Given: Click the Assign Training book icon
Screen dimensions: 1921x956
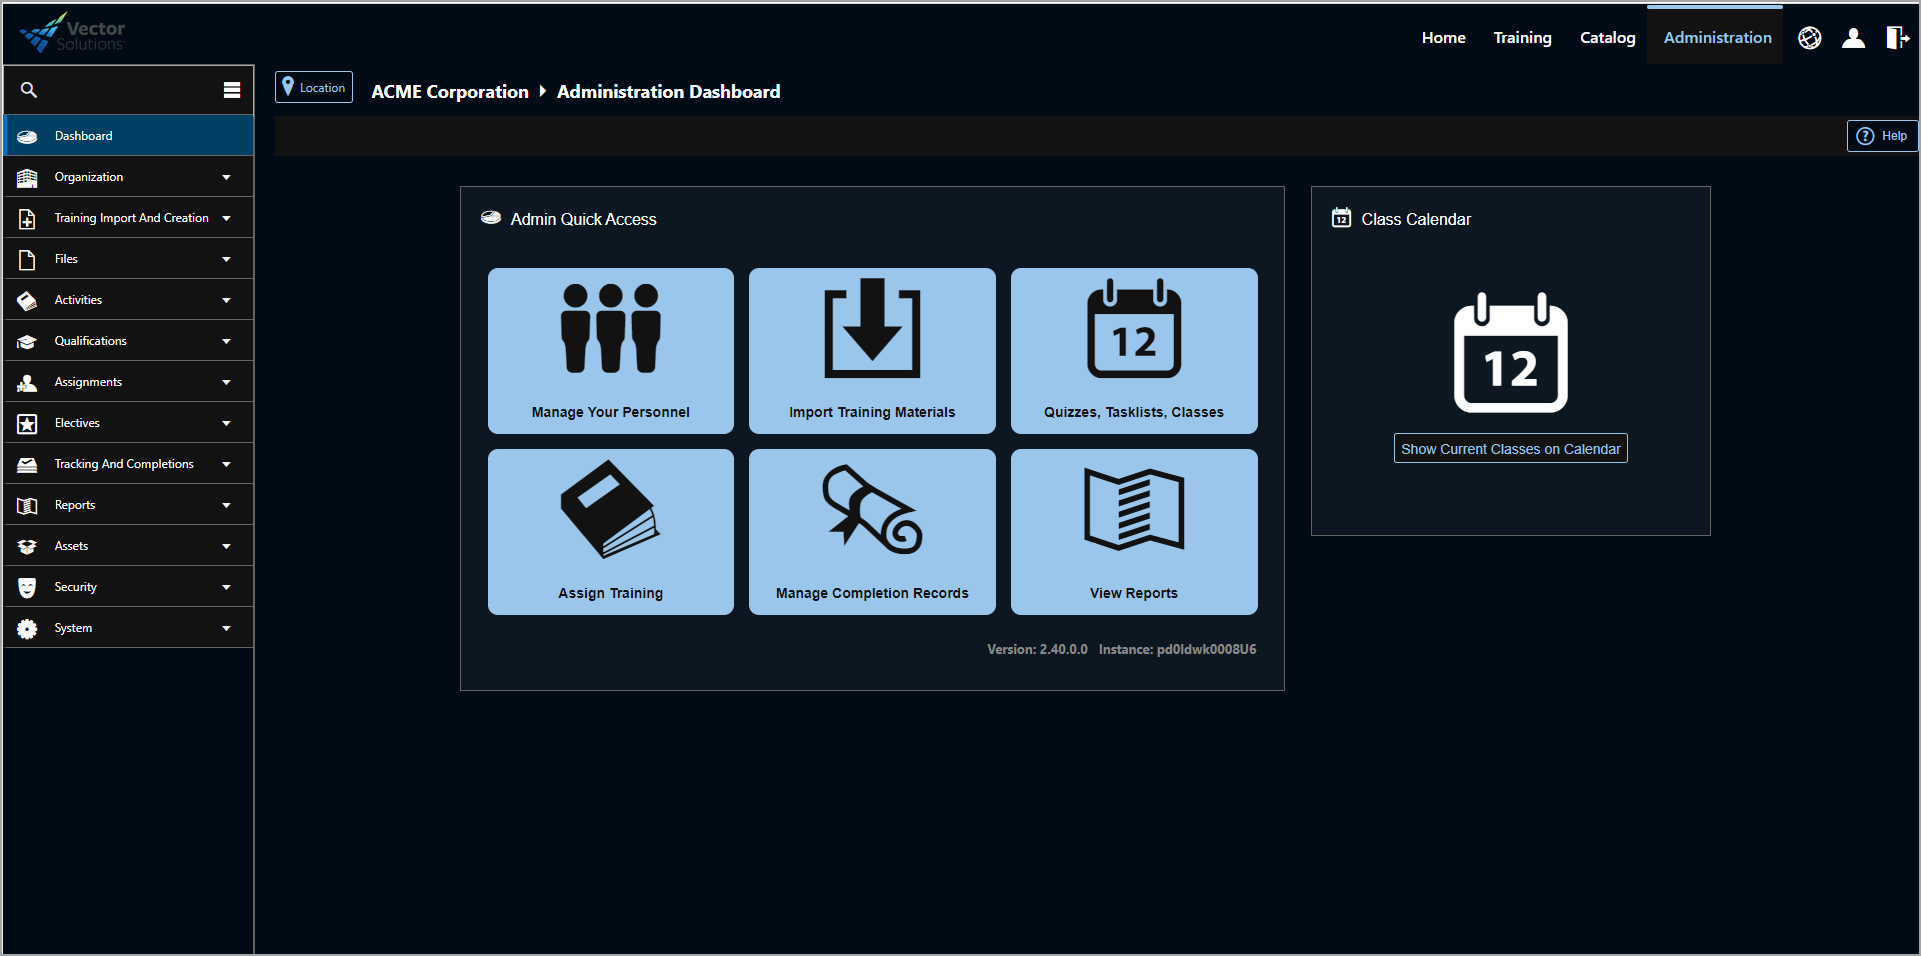Looking at the screenshot, I should [x=610, y=510].
